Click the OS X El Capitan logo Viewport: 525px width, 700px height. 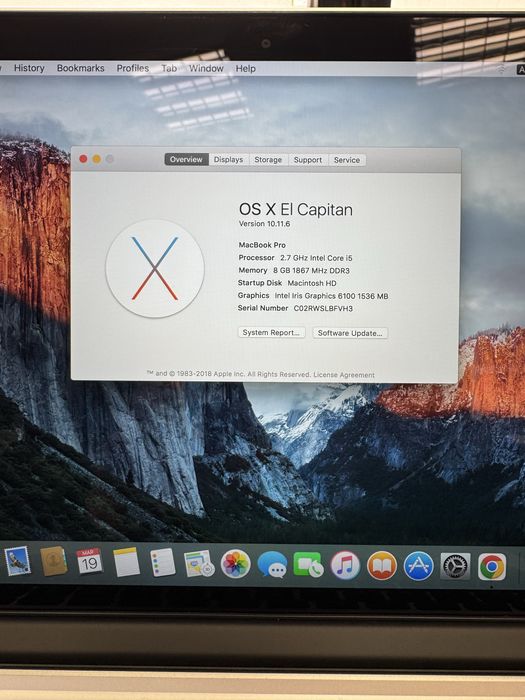point(155,268)
